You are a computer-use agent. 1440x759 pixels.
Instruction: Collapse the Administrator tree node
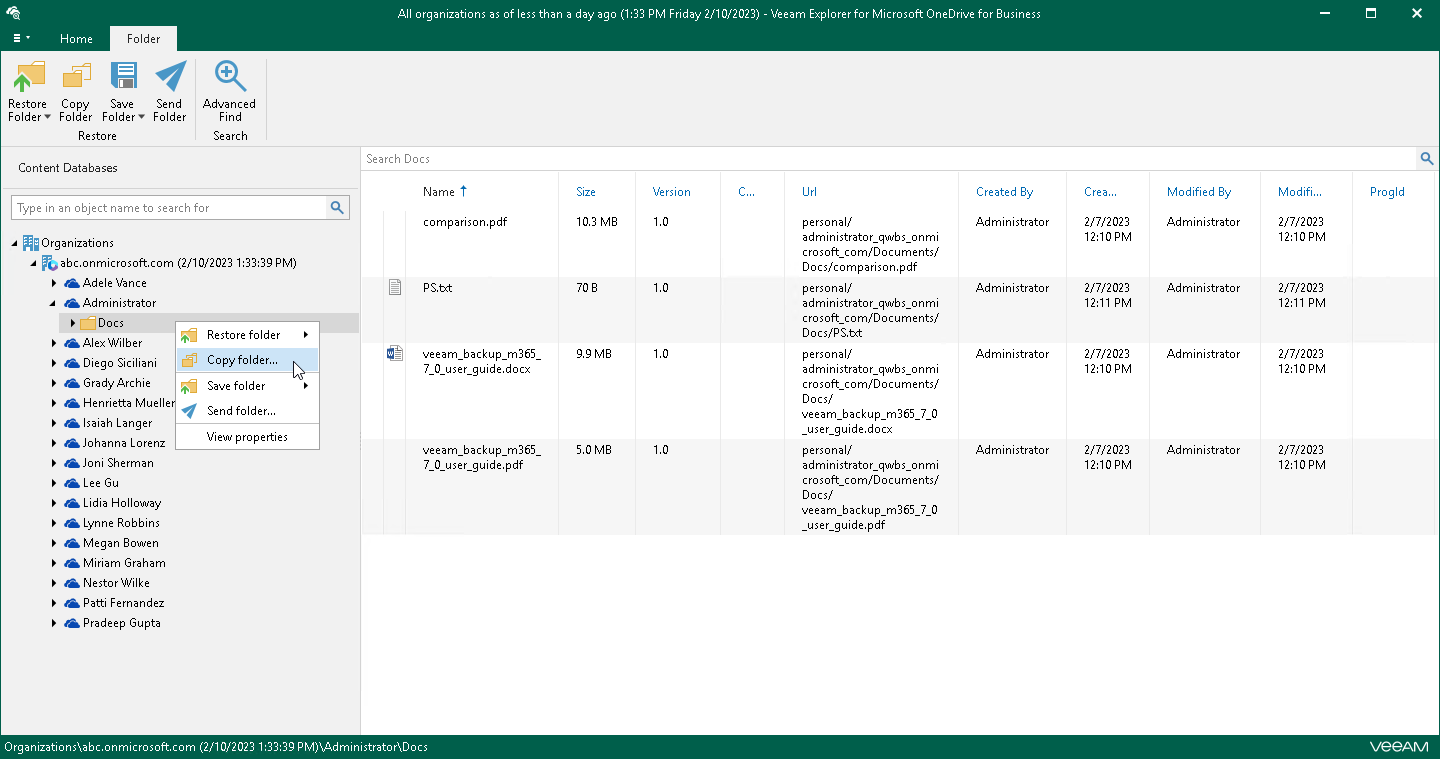coord(54,303)
